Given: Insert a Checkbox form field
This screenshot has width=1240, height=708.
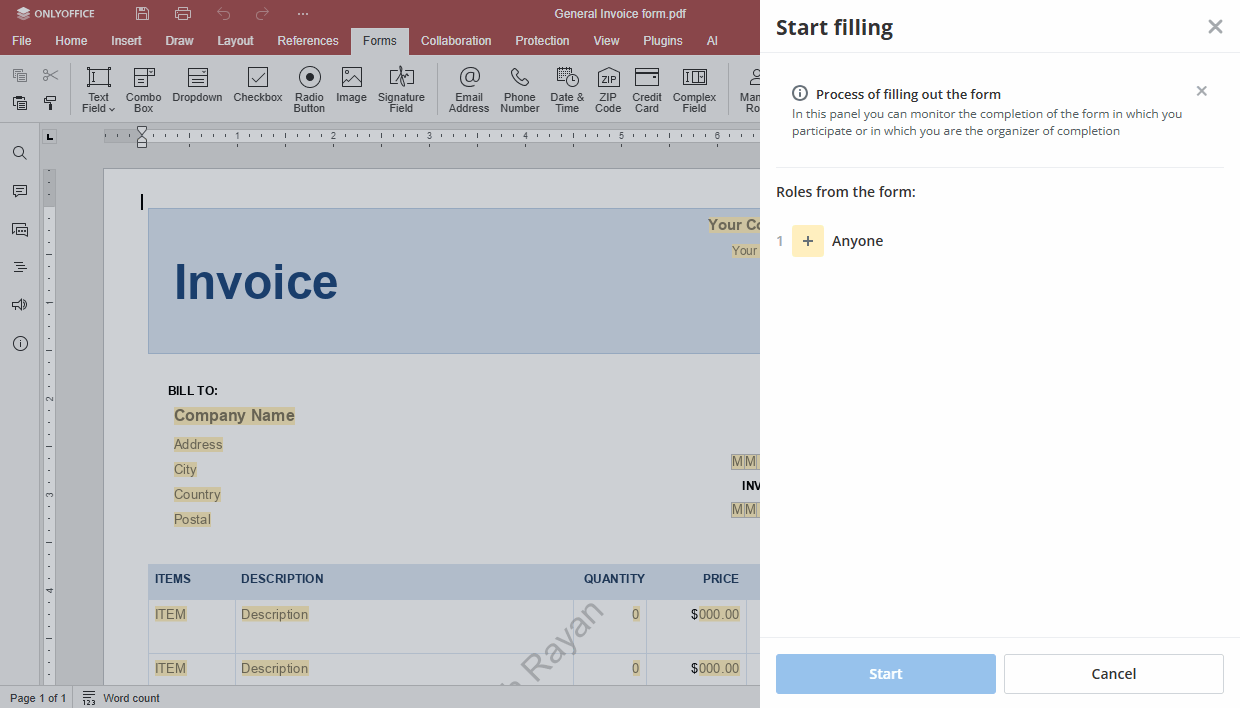Looking at the screenshot, I should click(258, 84).
